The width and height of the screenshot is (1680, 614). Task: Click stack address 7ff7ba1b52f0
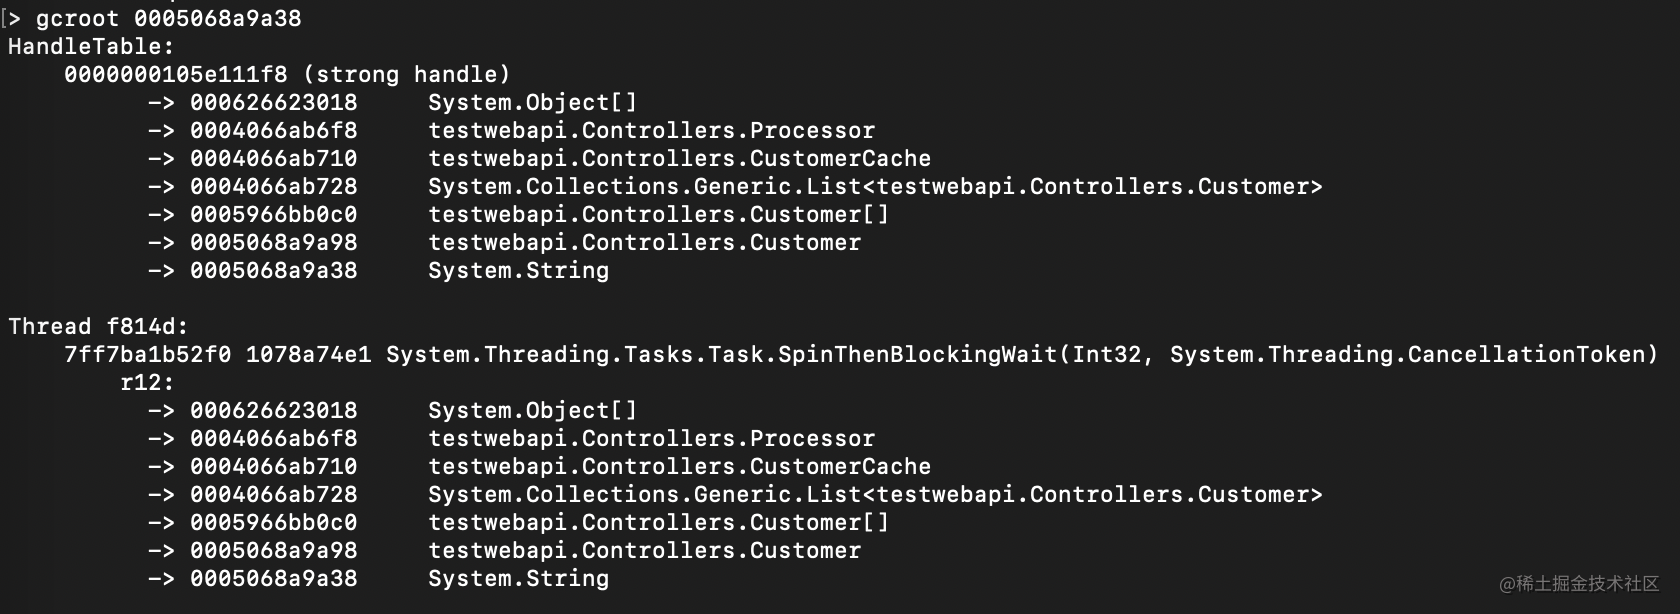[147, 355]
